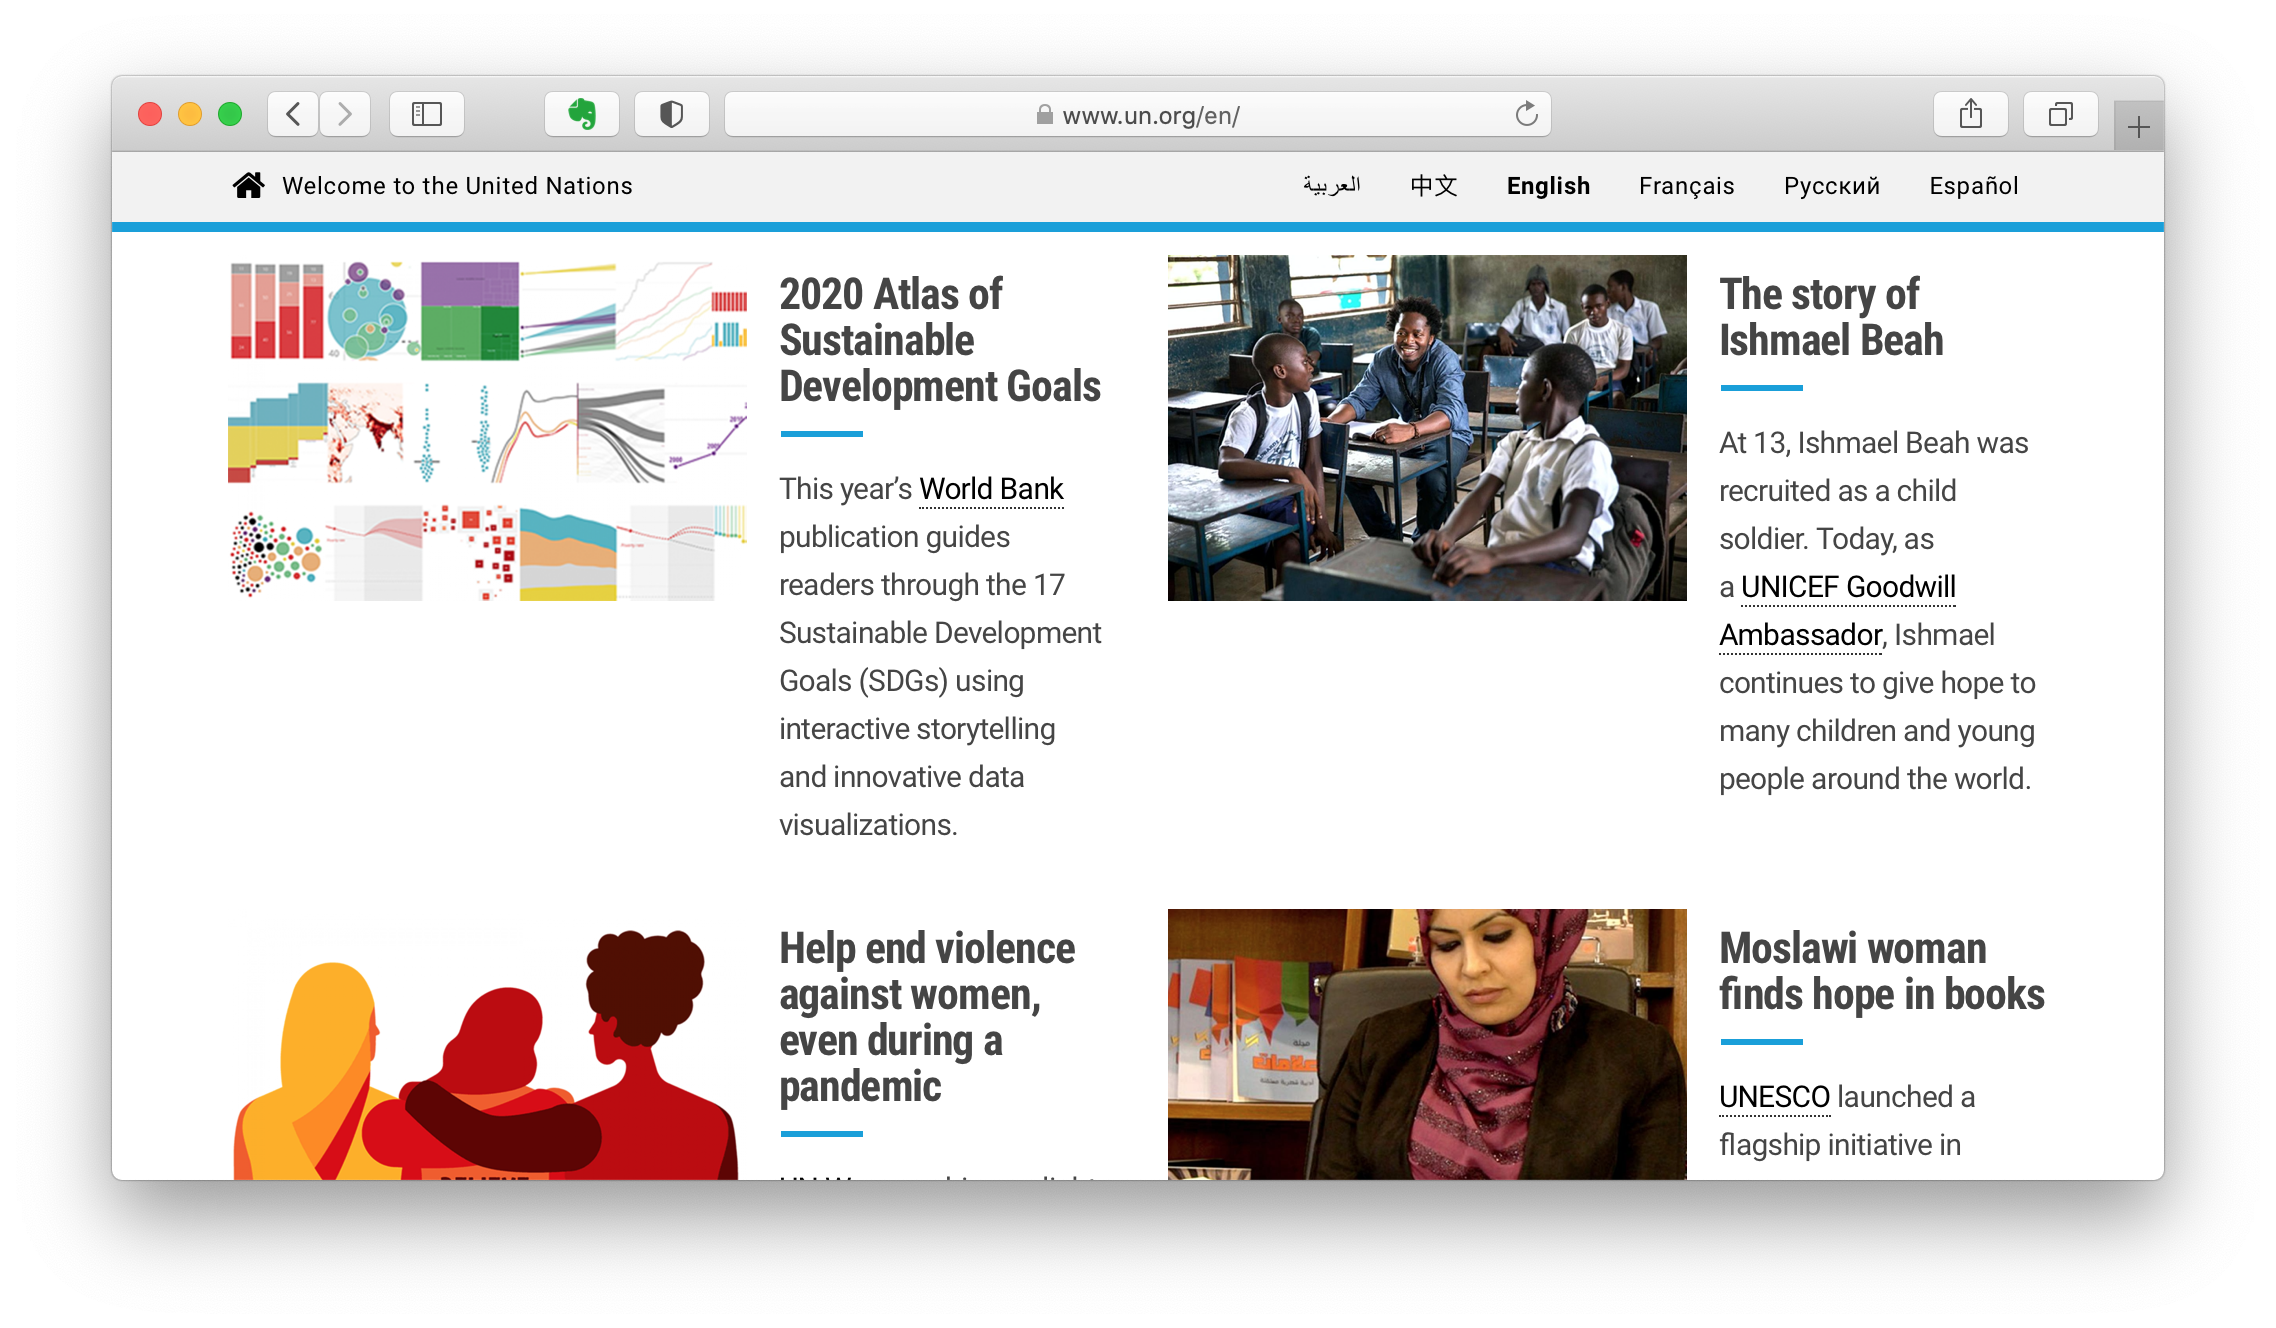Click the SDG data charts thumbnail
Screen dimensions: 2276x1328
click(x=487, y=428)
